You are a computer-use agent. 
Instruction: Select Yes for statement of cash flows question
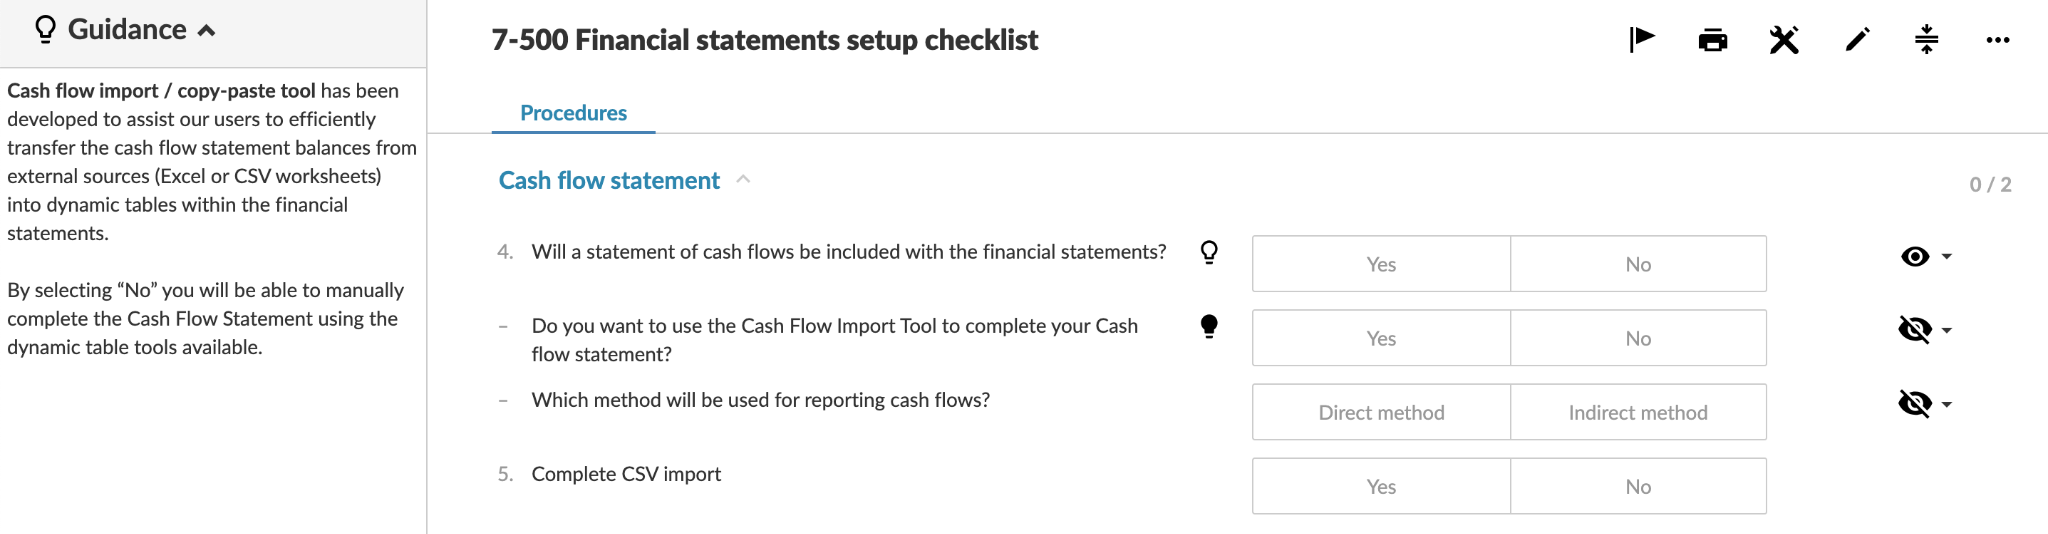point(1381,264)
